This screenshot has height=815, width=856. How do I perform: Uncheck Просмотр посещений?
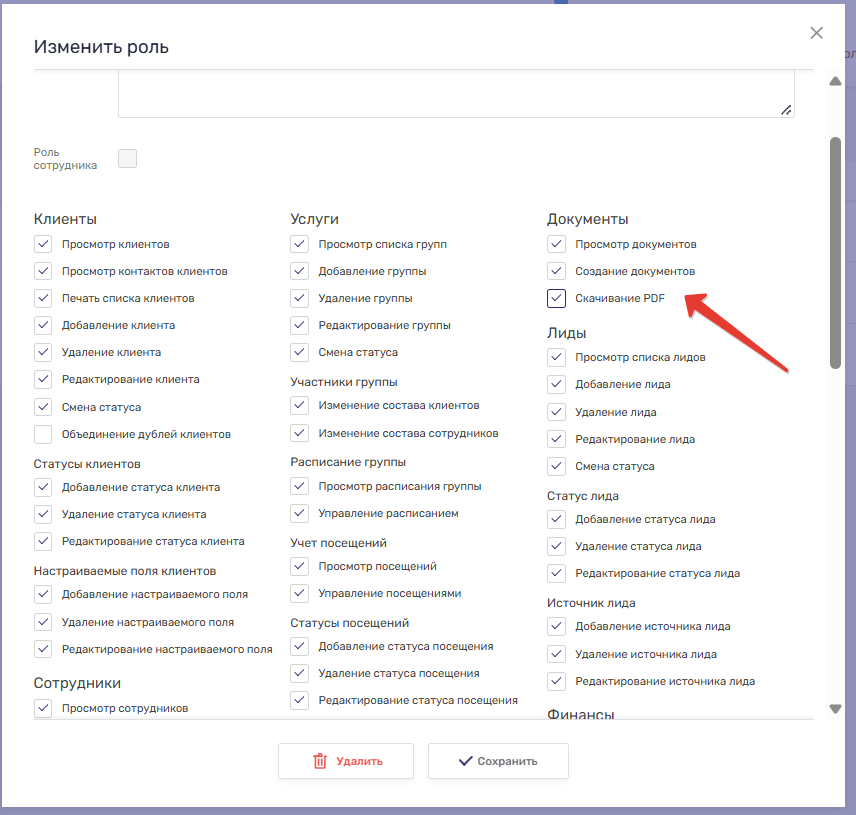click(300, 566)
